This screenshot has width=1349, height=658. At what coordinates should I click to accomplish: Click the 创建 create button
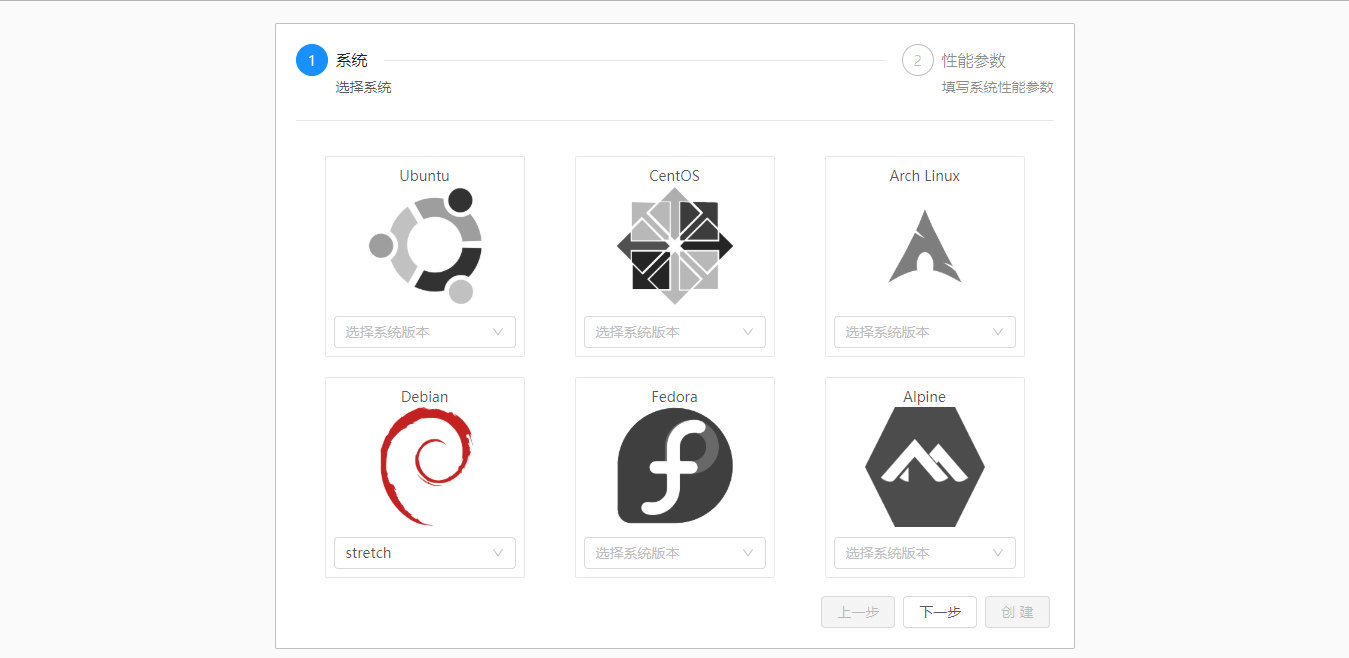point(1017,612)
